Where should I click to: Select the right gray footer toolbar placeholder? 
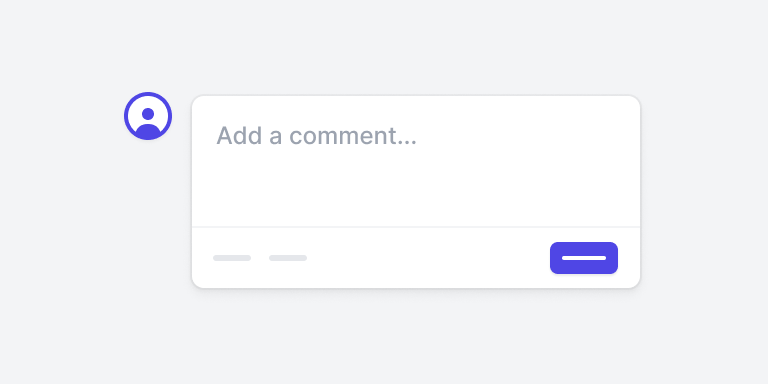(288, 258)
